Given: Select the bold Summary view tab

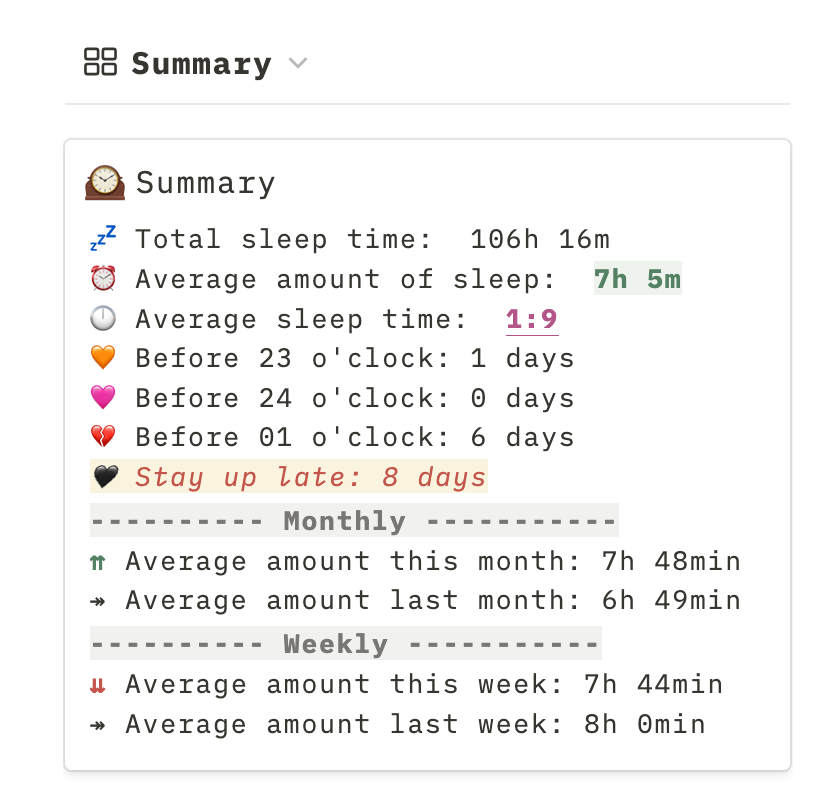Looking at the screenshot, I should tap(201, 64).
